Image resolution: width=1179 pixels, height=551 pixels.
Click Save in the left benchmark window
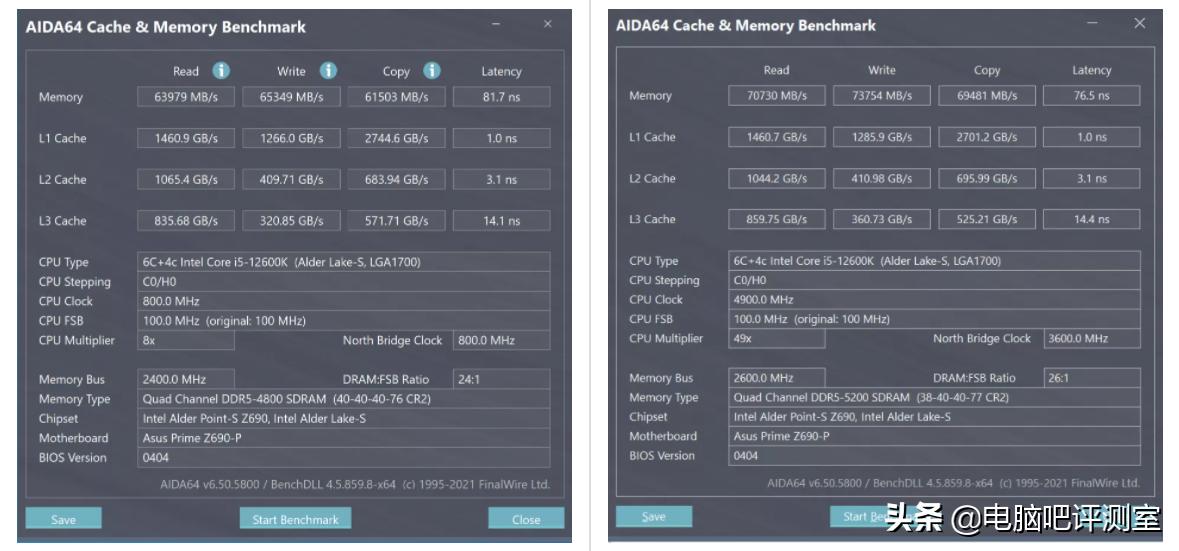pos(63,519)
